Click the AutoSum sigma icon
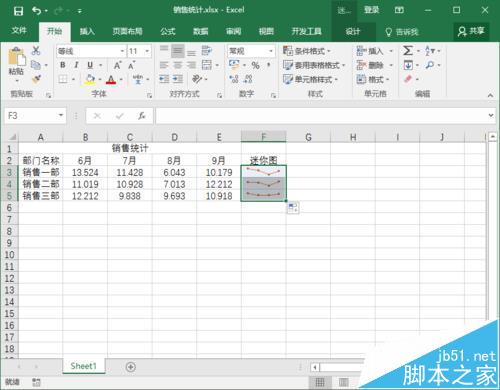The image size is (500, 390). (x=408, y=51)
